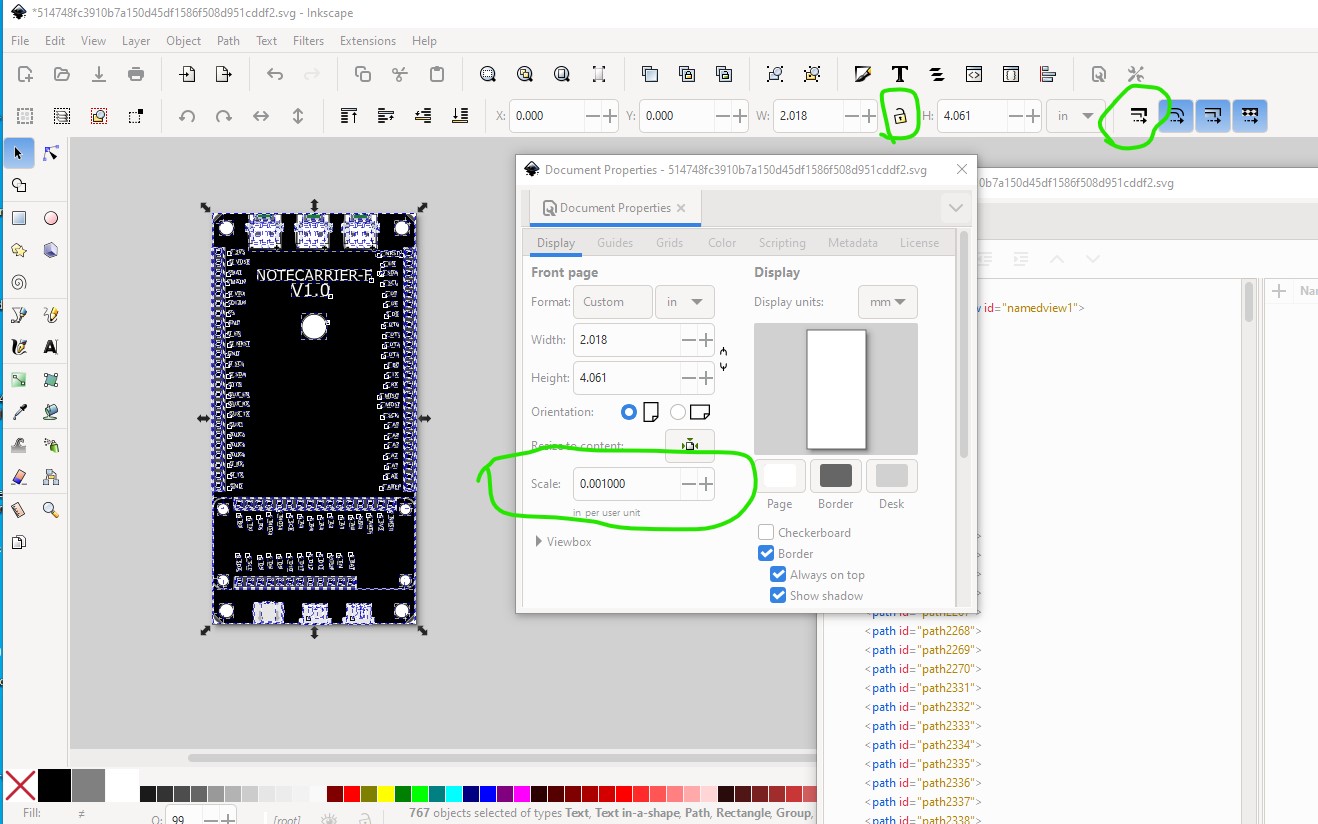The height and width of the screenshot is (824, 1318).
Task: Select the Measure ruler tool
Action: pos(18,510)
